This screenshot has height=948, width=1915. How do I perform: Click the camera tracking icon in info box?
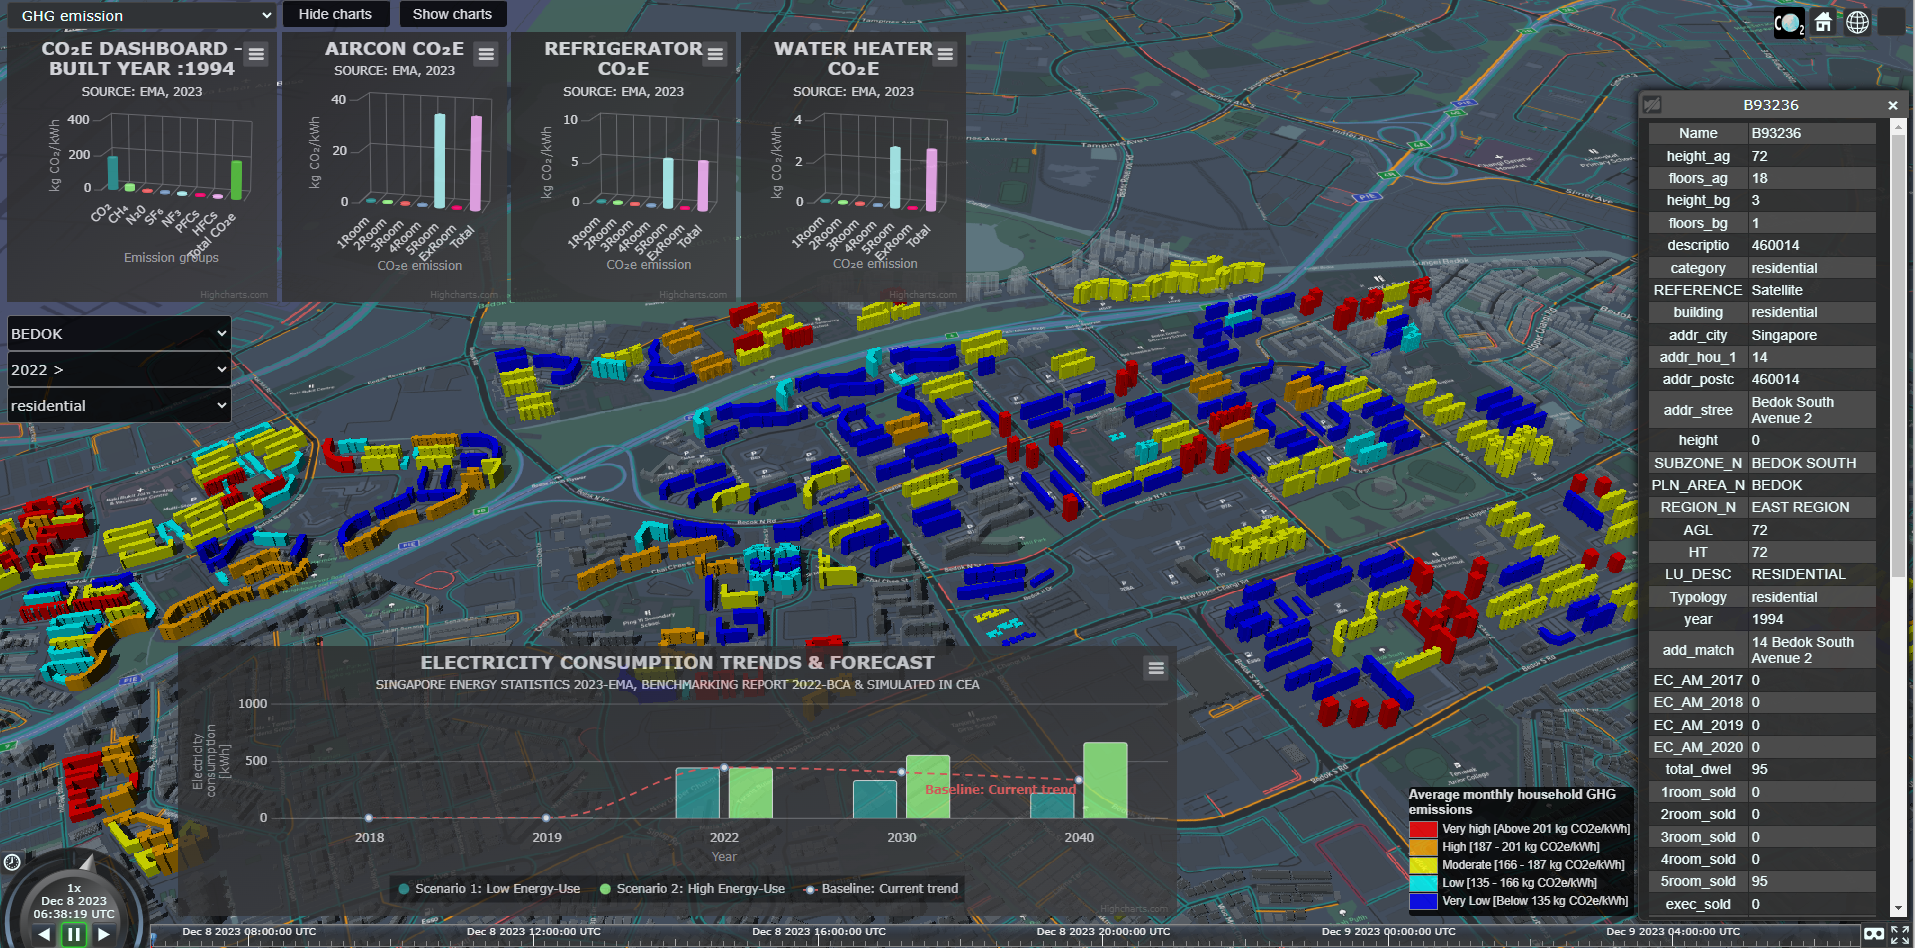point(1652,105)
